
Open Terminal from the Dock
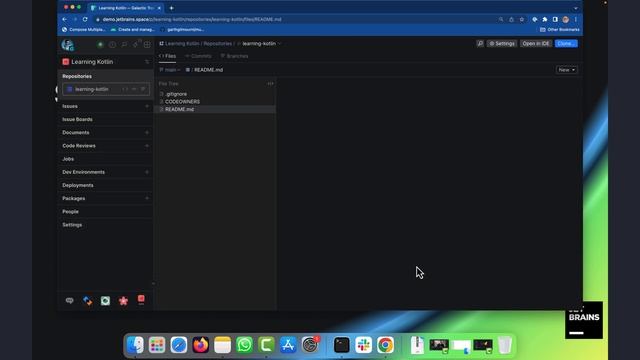pyautogui.click(x=341, y=345)
